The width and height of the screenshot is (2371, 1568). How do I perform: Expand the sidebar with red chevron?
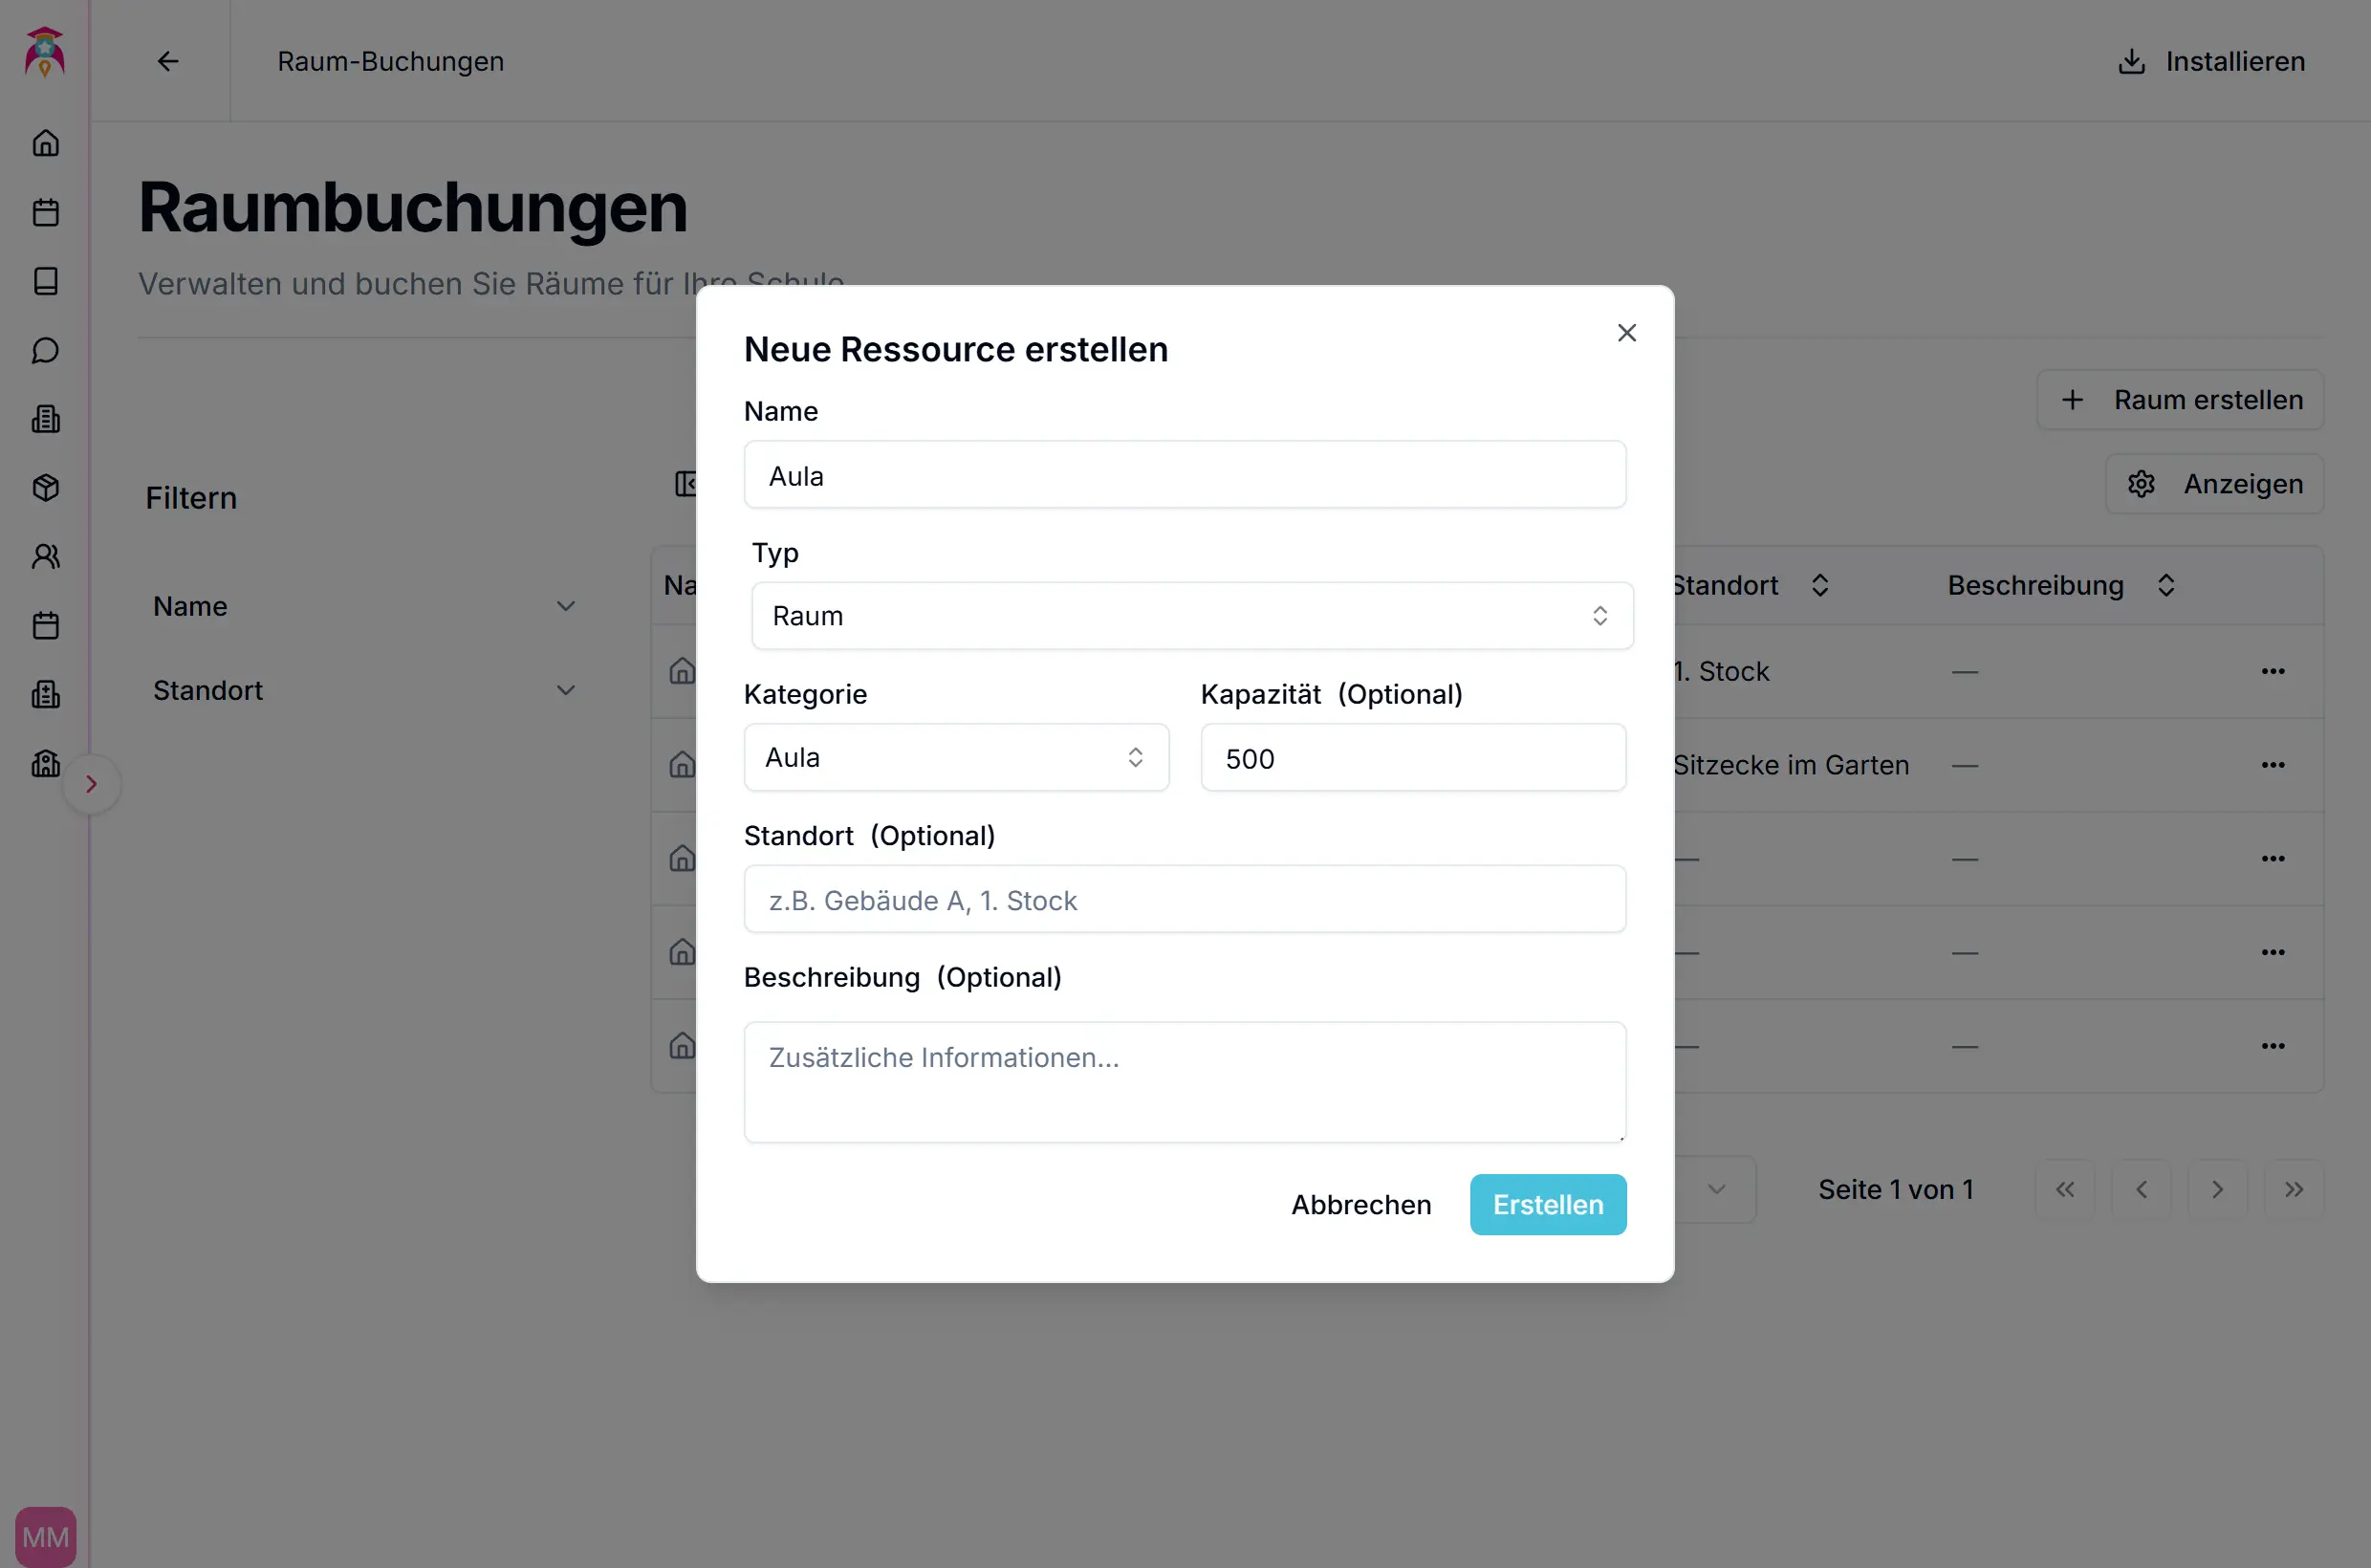[x=91, y=784]
